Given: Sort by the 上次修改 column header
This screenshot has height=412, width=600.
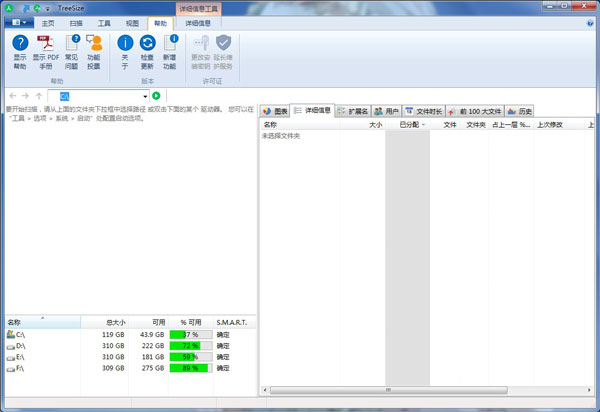Looking at the screenshot, I should pyautogui.click(x=559, y=125).
